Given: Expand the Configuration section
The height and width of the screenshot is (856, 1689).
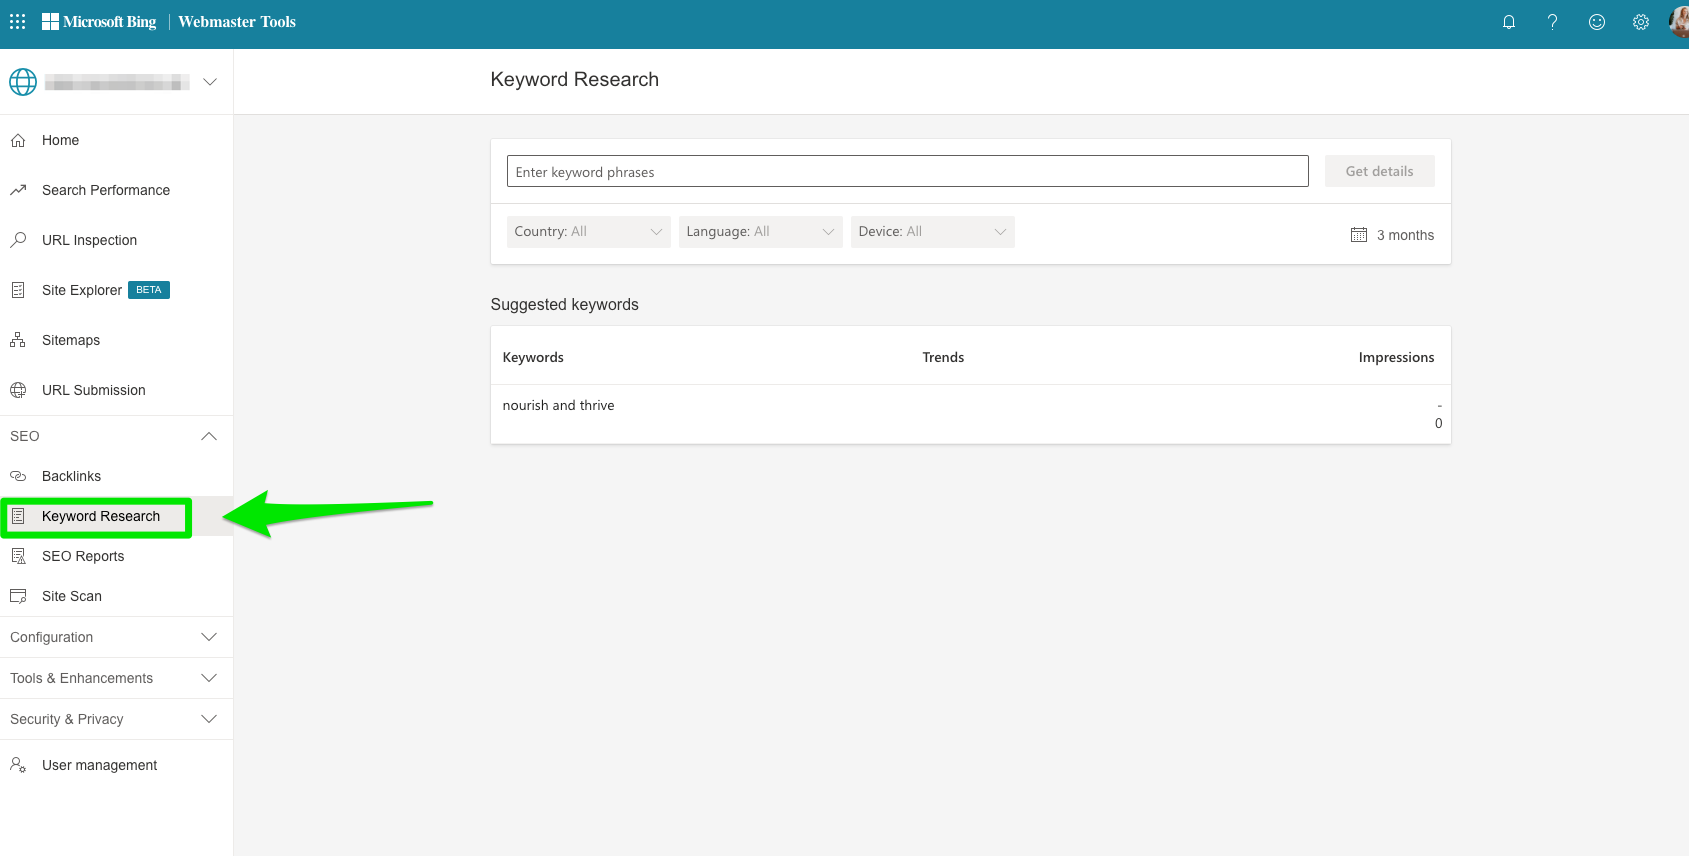Looking at the screenshot, I should (x=208, y=637).
